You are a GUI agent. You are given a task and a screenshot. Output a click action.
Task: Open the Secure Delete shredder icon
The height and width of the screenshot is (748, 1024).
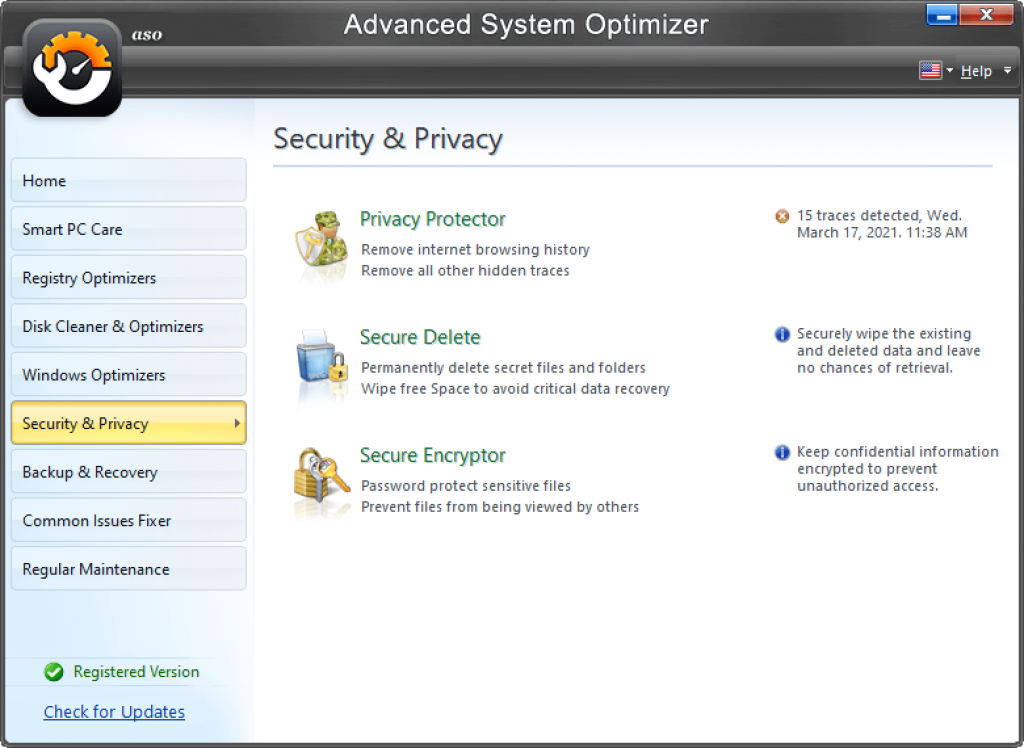(321, 357)
